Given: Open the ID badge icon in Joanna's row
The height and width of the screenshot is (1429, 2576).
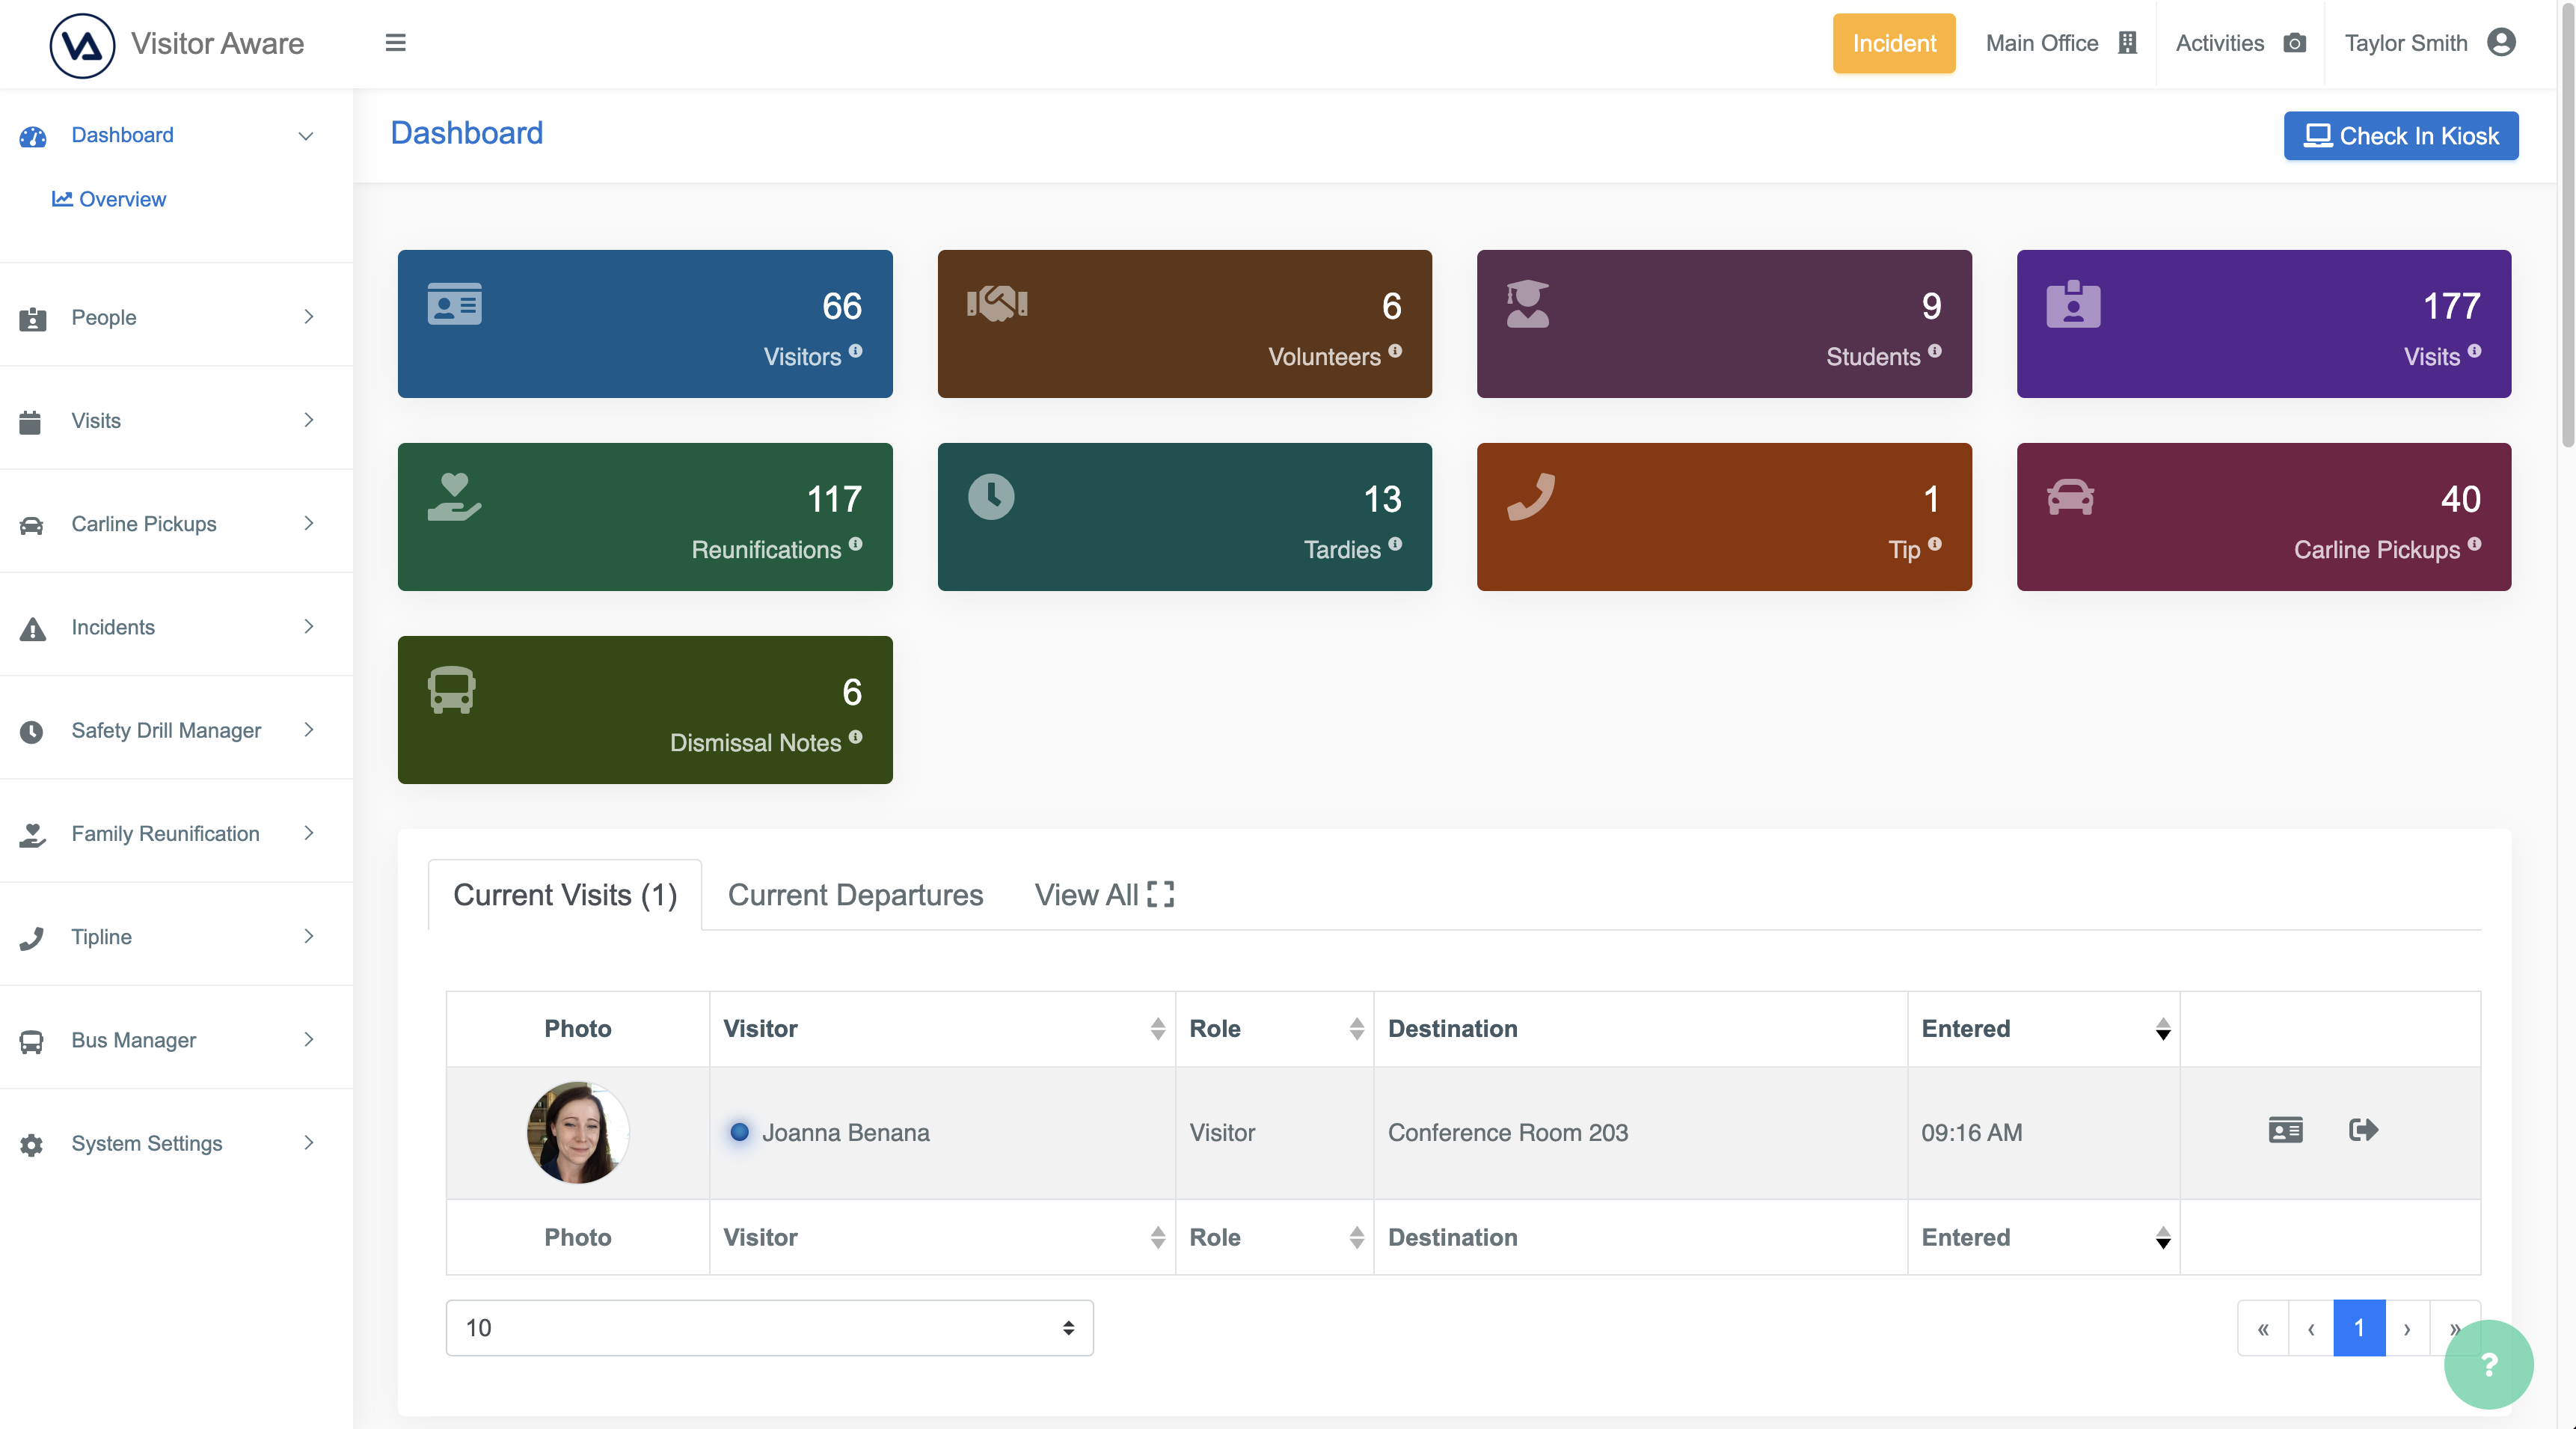Looking at the screenshot, I should tap(2285, 1130).
